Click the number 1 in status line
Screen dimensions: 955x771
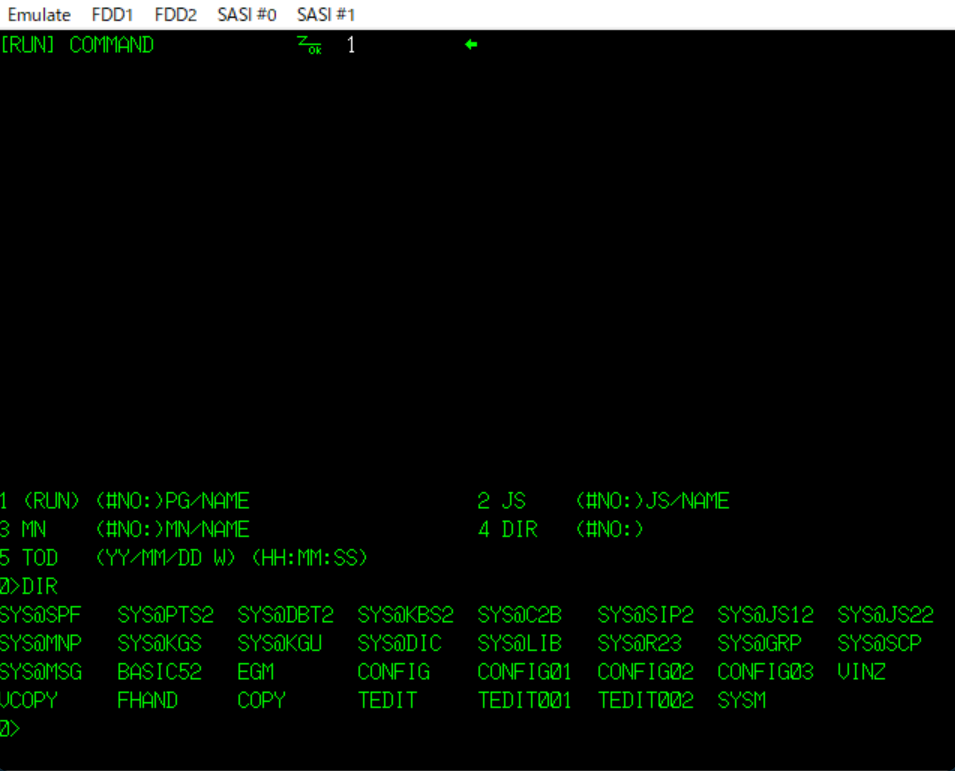point(351,45)
